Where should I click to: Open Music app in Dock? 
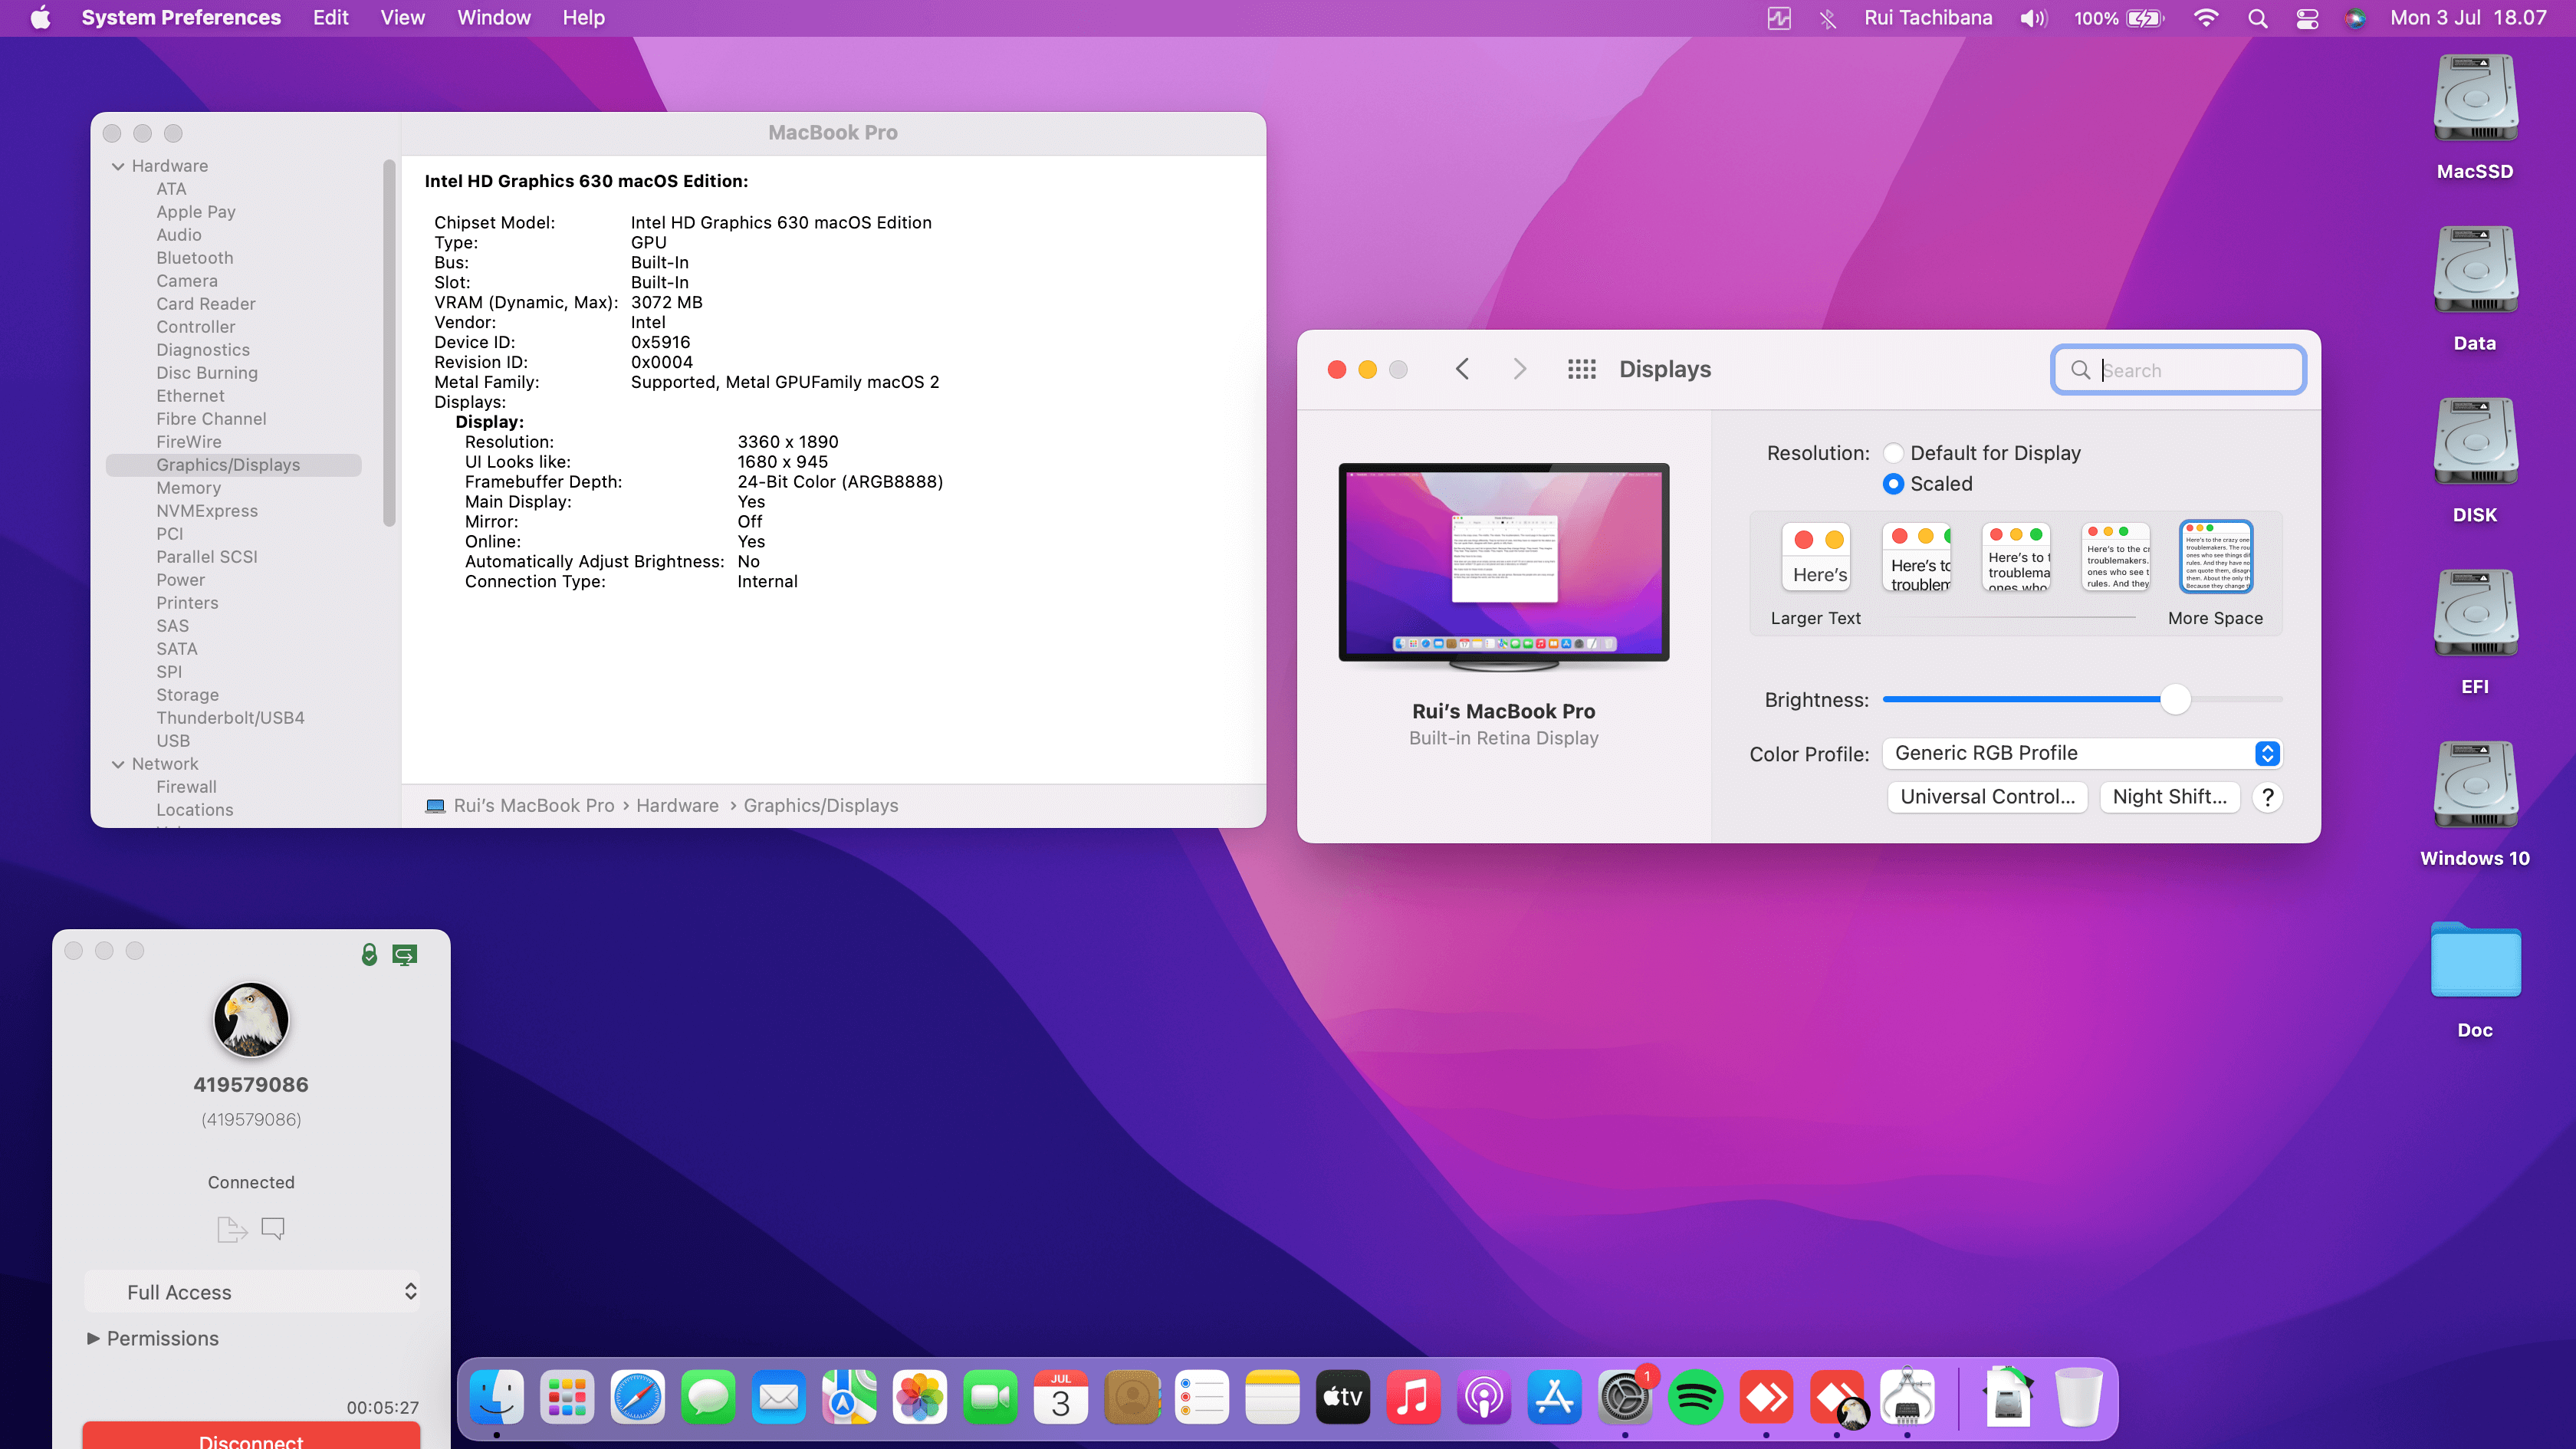pyautogui.click(x=1413, y=1396)
